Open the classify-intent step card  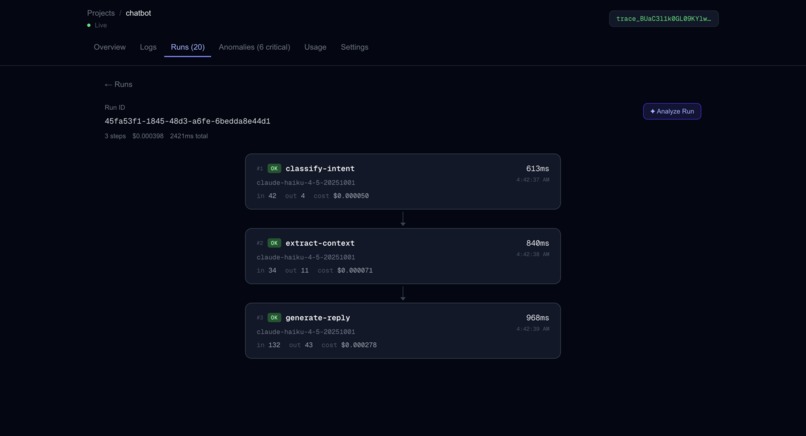point(402,181)
